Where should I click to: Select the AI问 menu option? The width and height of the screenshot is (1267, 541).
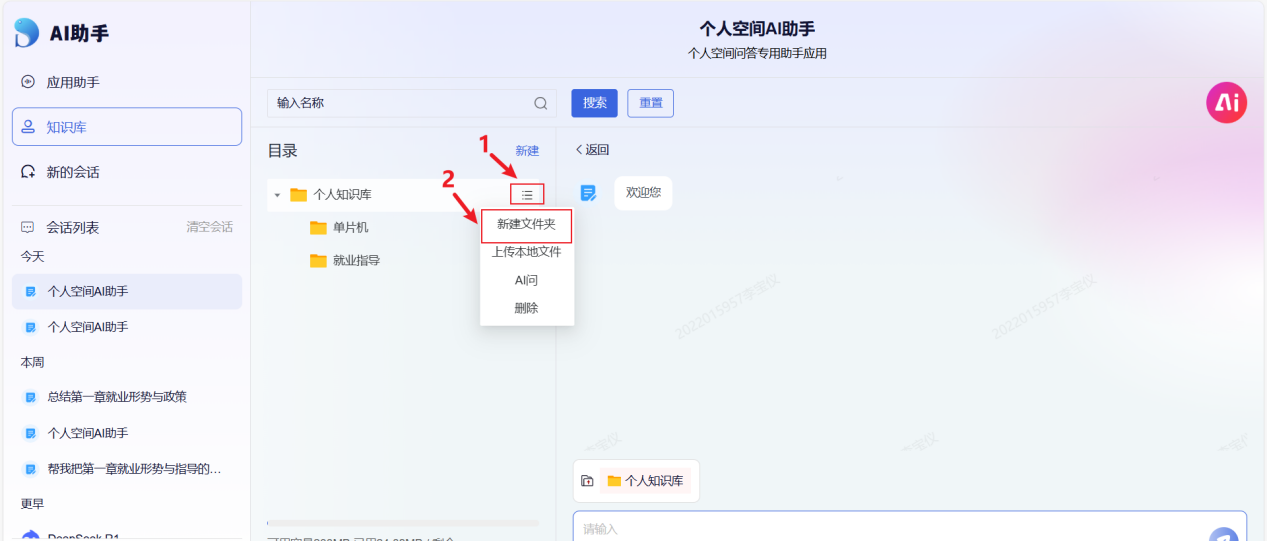(526, 280)
